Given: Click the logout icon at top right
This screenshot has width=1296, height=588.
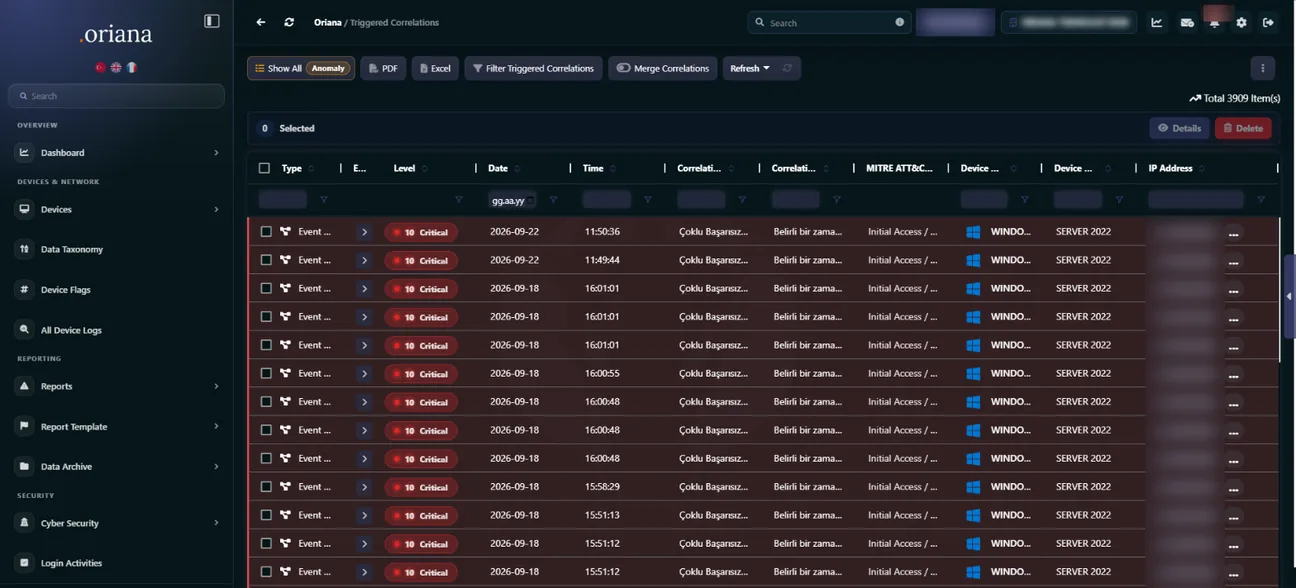Looking at the screenshot, I should [1268, 22].
